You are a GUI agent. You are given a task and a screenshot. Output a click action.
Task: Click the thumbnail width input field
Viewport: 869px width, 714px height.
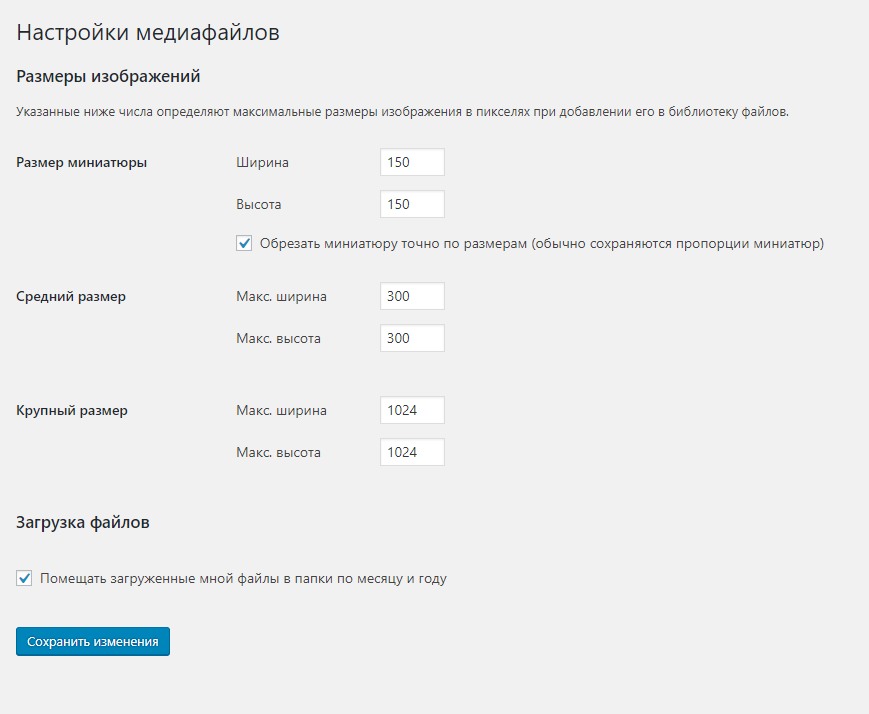412,162
